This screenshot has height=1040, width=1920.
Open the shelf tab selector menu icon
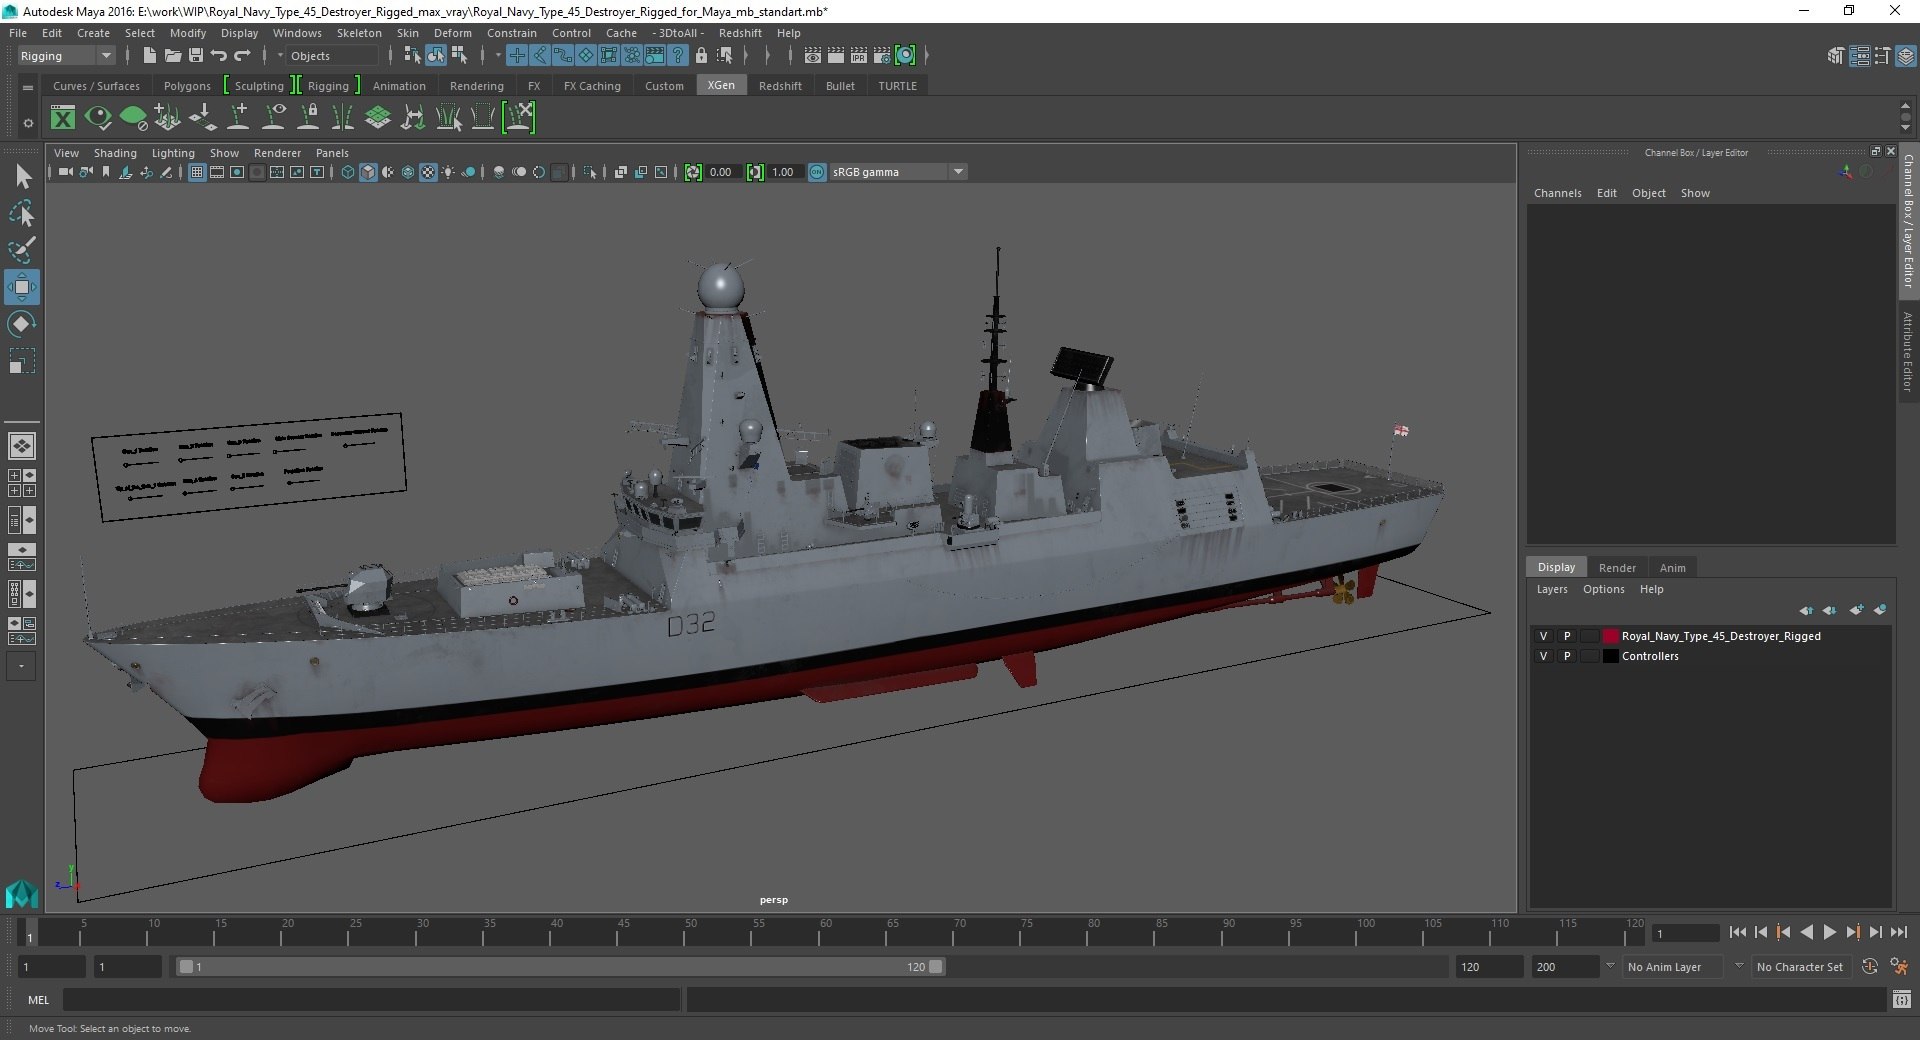click(28, 87)
